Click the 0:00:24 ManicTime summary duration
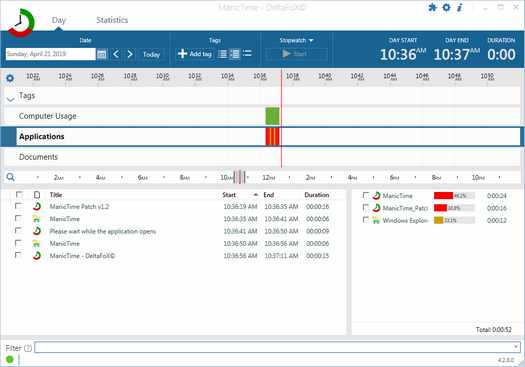 [497, 196]
